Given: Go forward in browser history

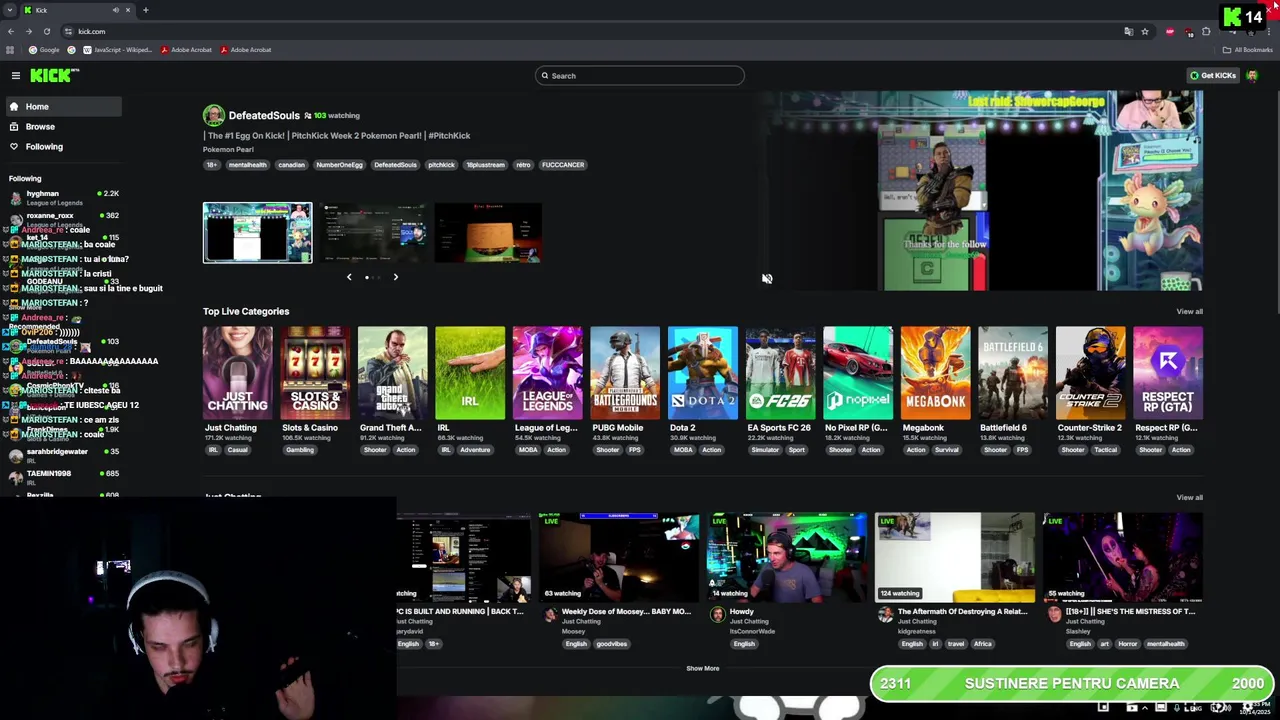Looking at the screenshot, I should click(28, 31).
